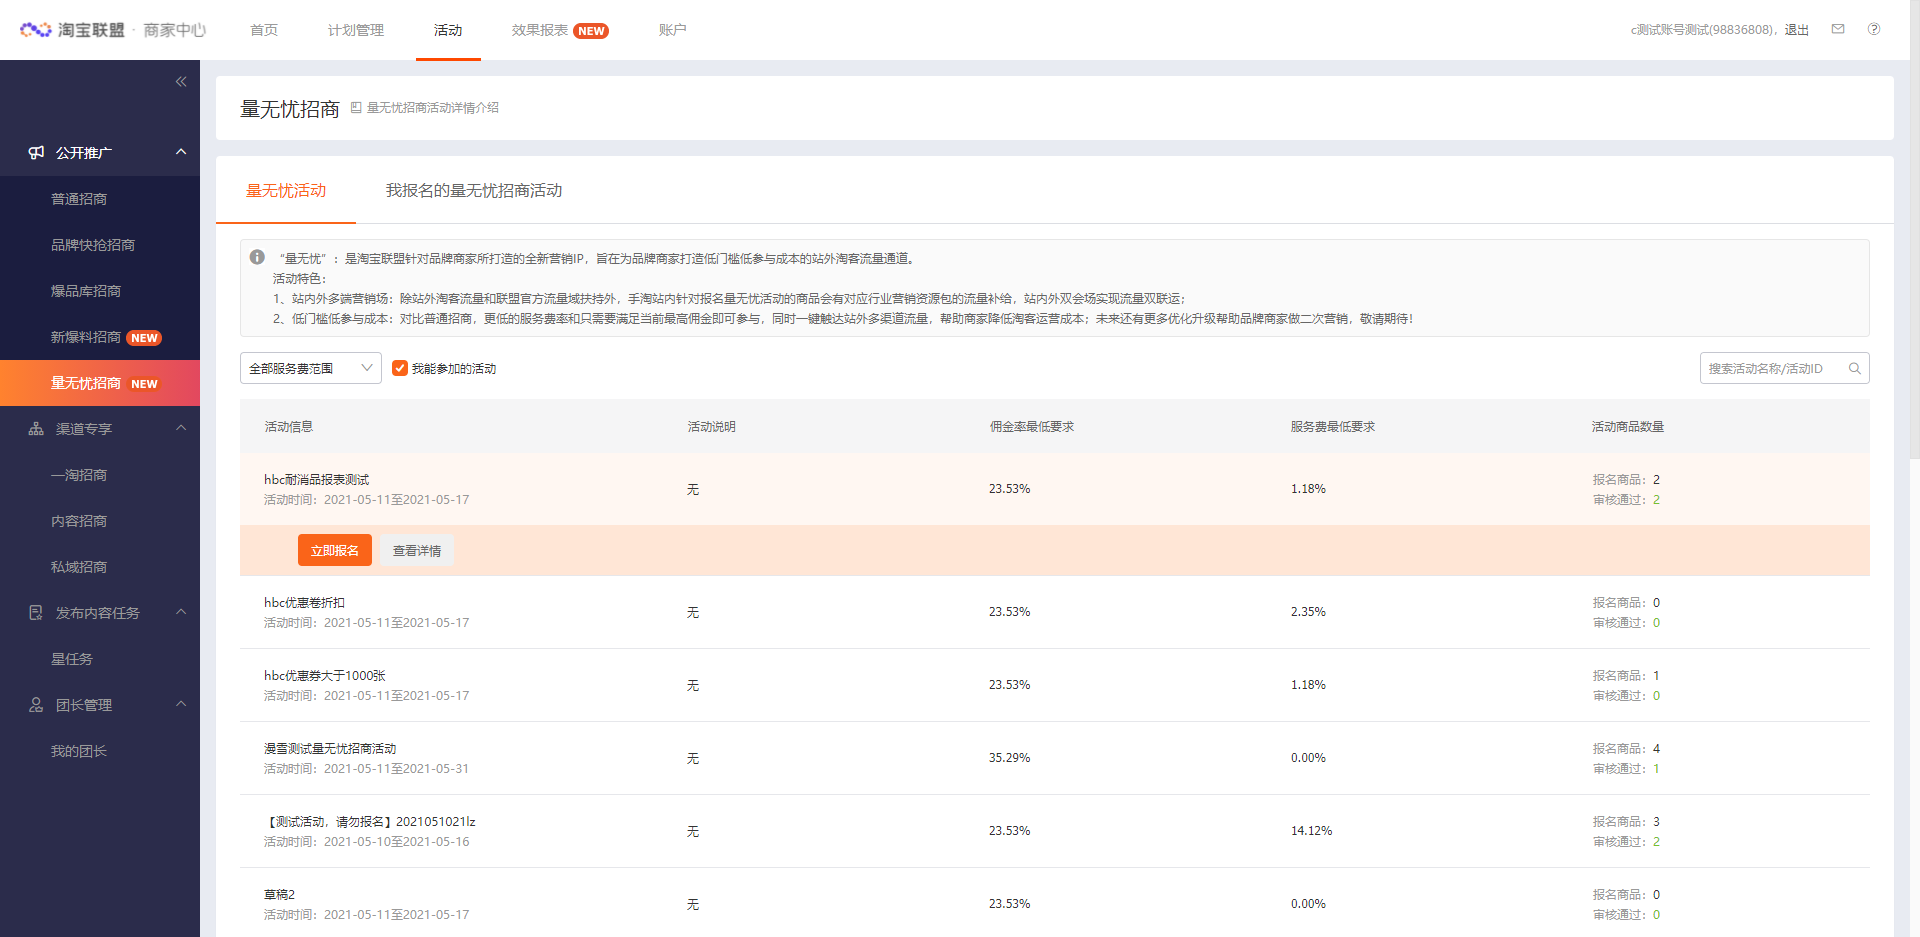Open 内容招商 in sidebar
The image size is (1920, 937).
79,521
